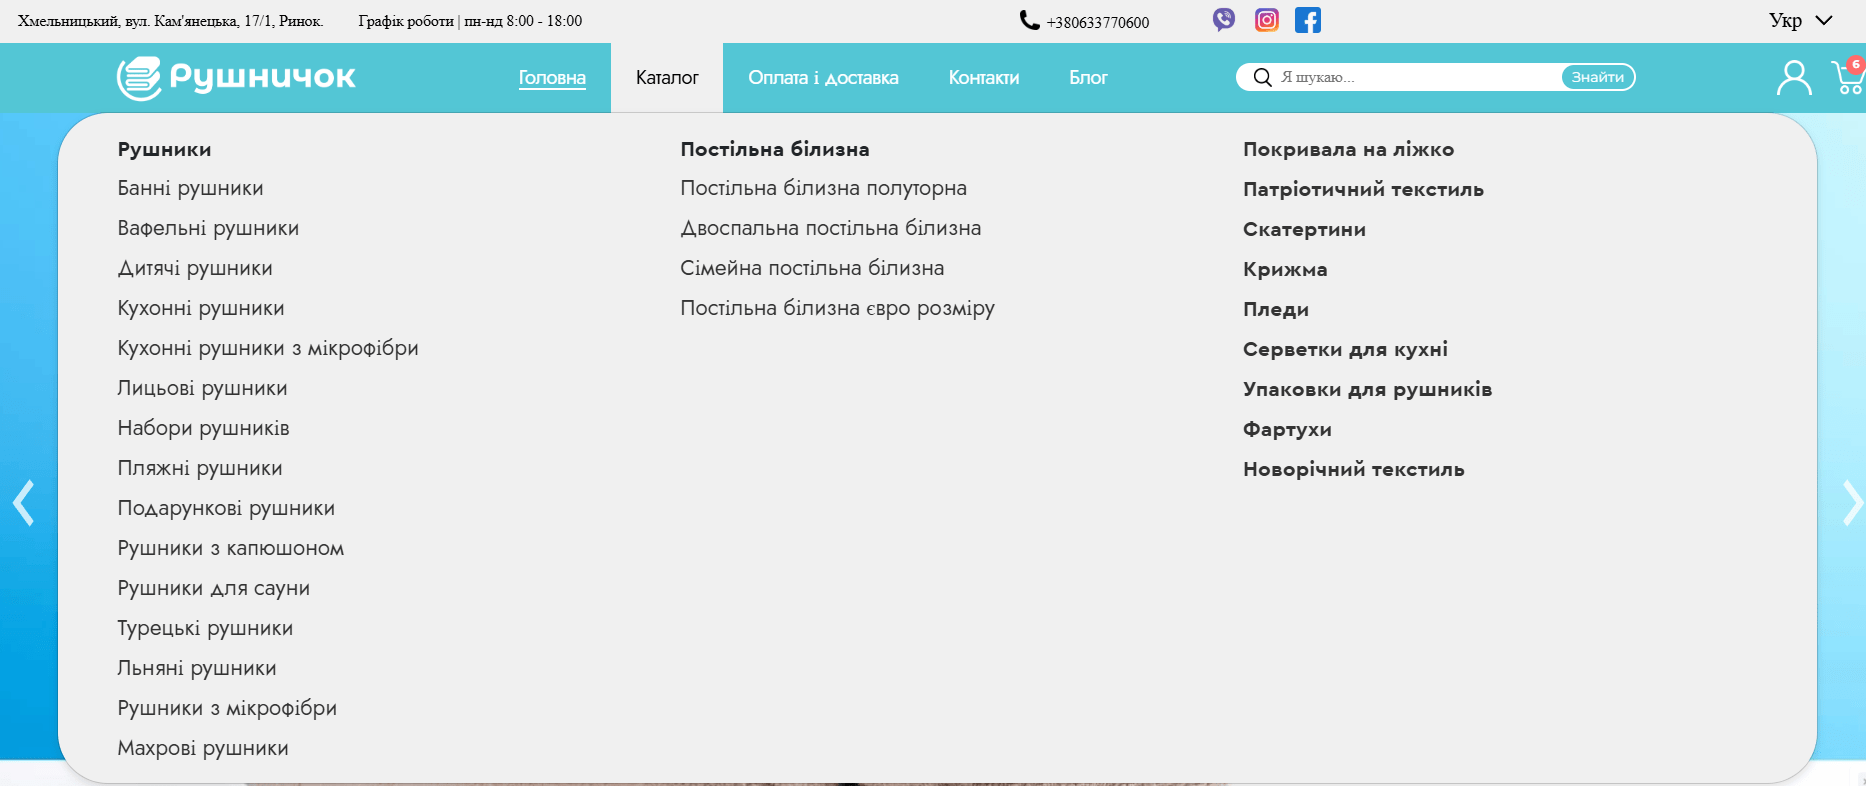The height and width of the screenshot is (786, 1866).
Task: Open the Viber contact icon
Action: click(1224, 20)
